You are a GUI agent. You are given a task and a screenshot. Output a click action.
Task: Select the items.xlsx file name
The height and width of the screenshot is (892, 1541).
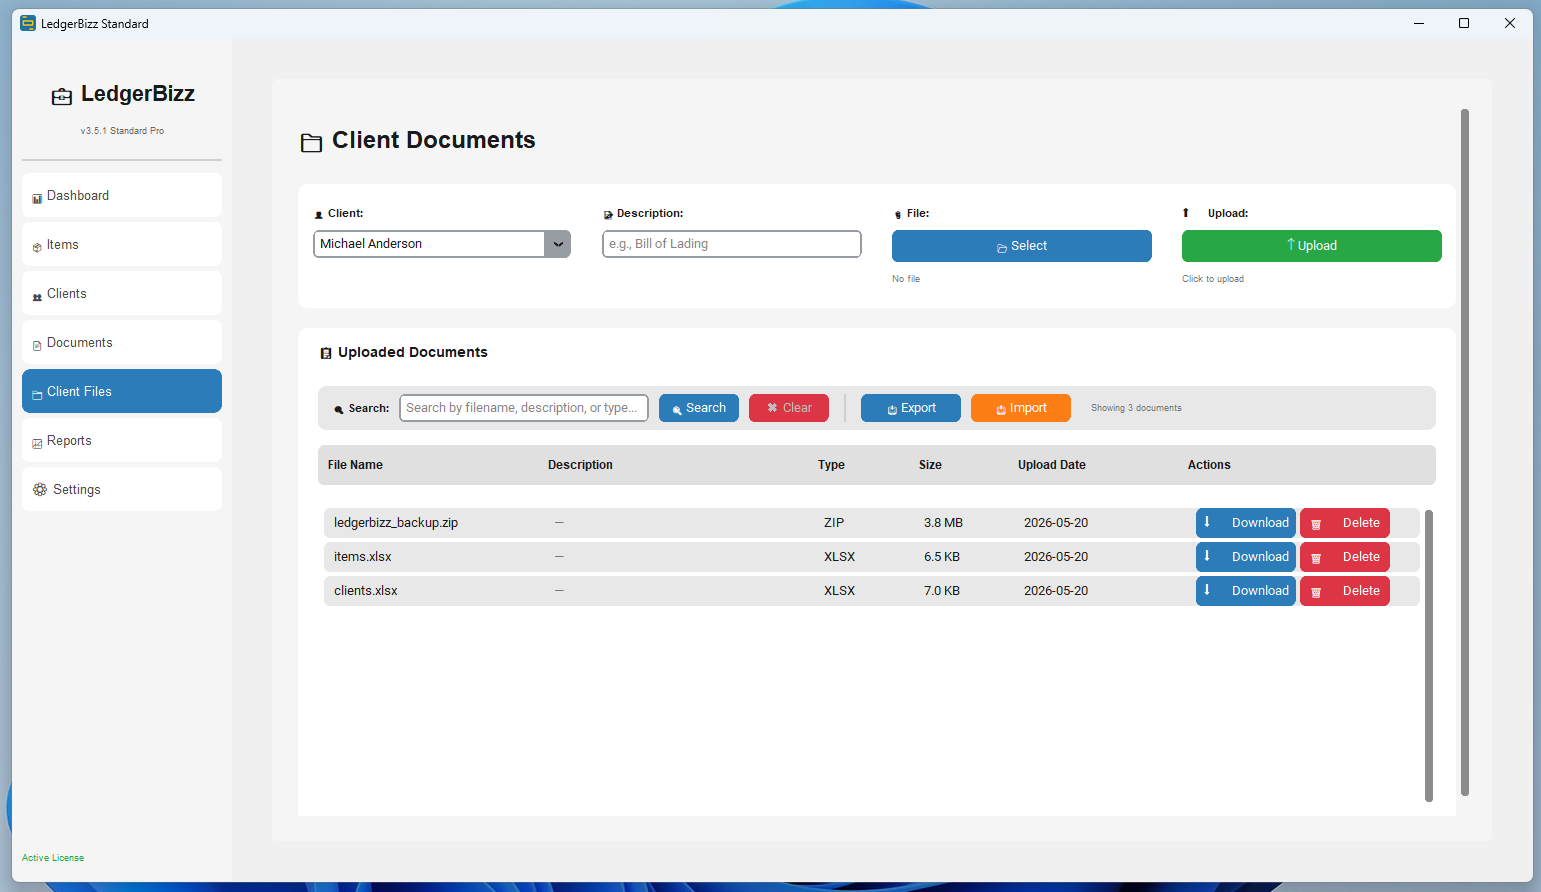363,557
